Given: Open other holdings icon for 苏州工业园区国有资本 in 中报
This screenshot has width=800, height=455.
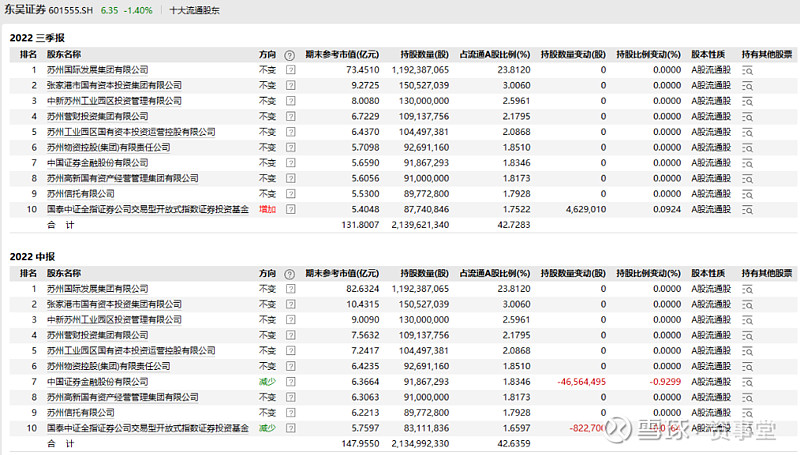Looking at the screenshot, I should [x=747, y=351].
